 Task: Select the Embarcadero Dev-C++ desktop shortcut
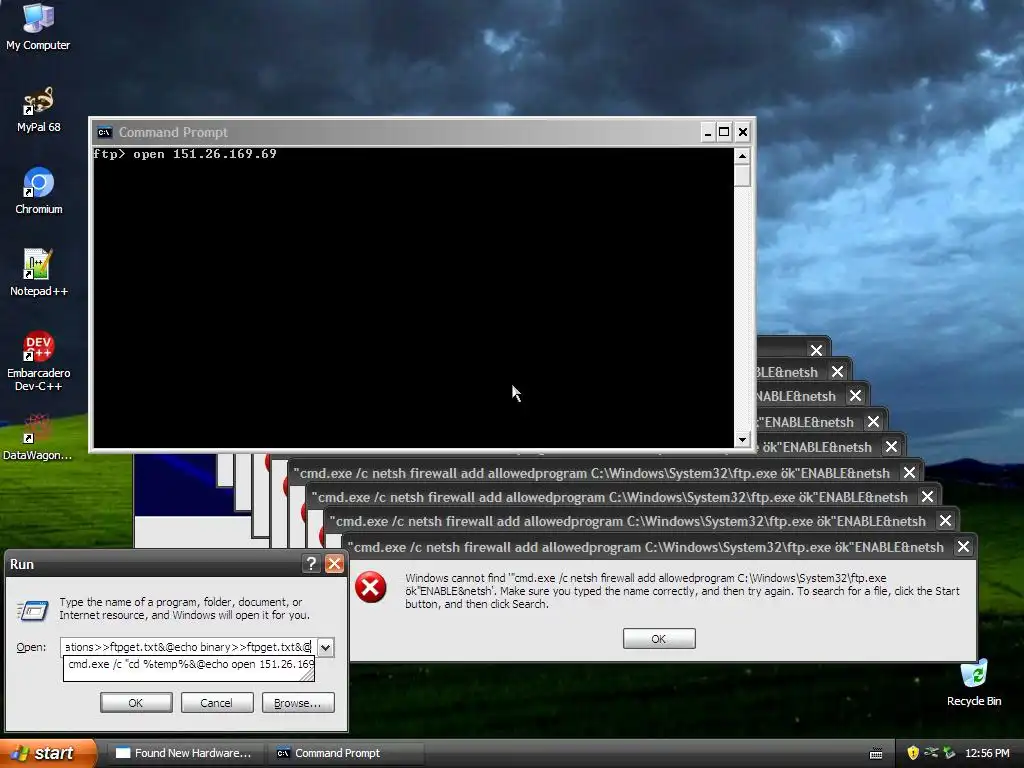(39, 361)
